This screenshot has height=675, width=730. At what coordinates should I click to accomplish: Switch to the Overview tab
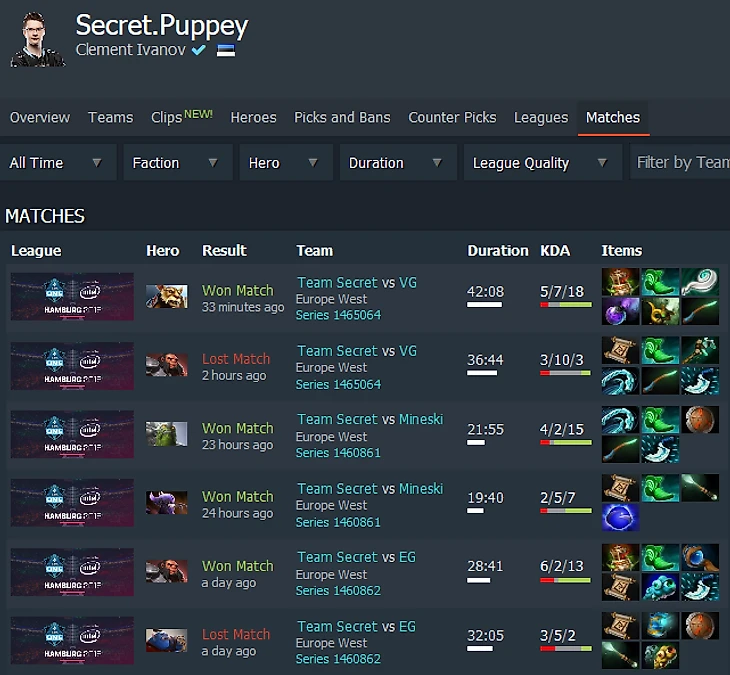tap(40, 117)
